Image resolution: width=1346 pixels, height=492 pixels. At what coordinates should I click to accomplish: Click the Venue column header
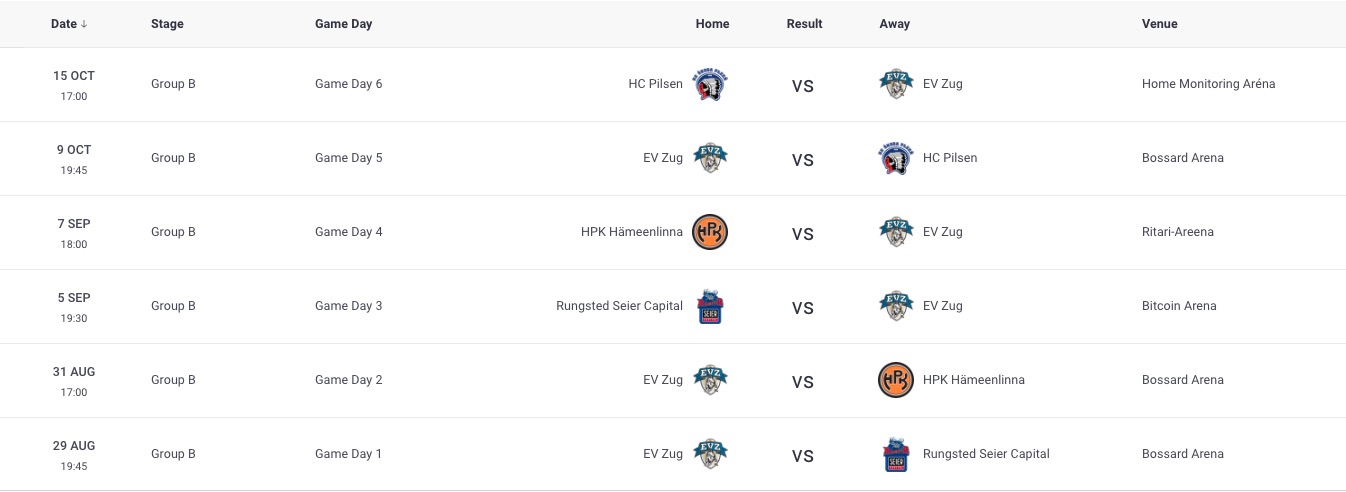pos(1160,24)
